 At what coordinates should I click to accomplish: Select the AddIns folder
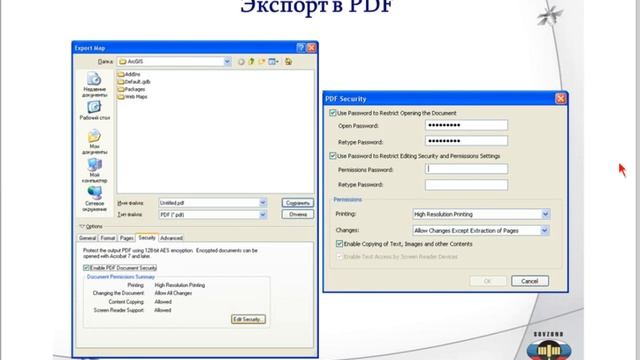(x=129, y=74)
